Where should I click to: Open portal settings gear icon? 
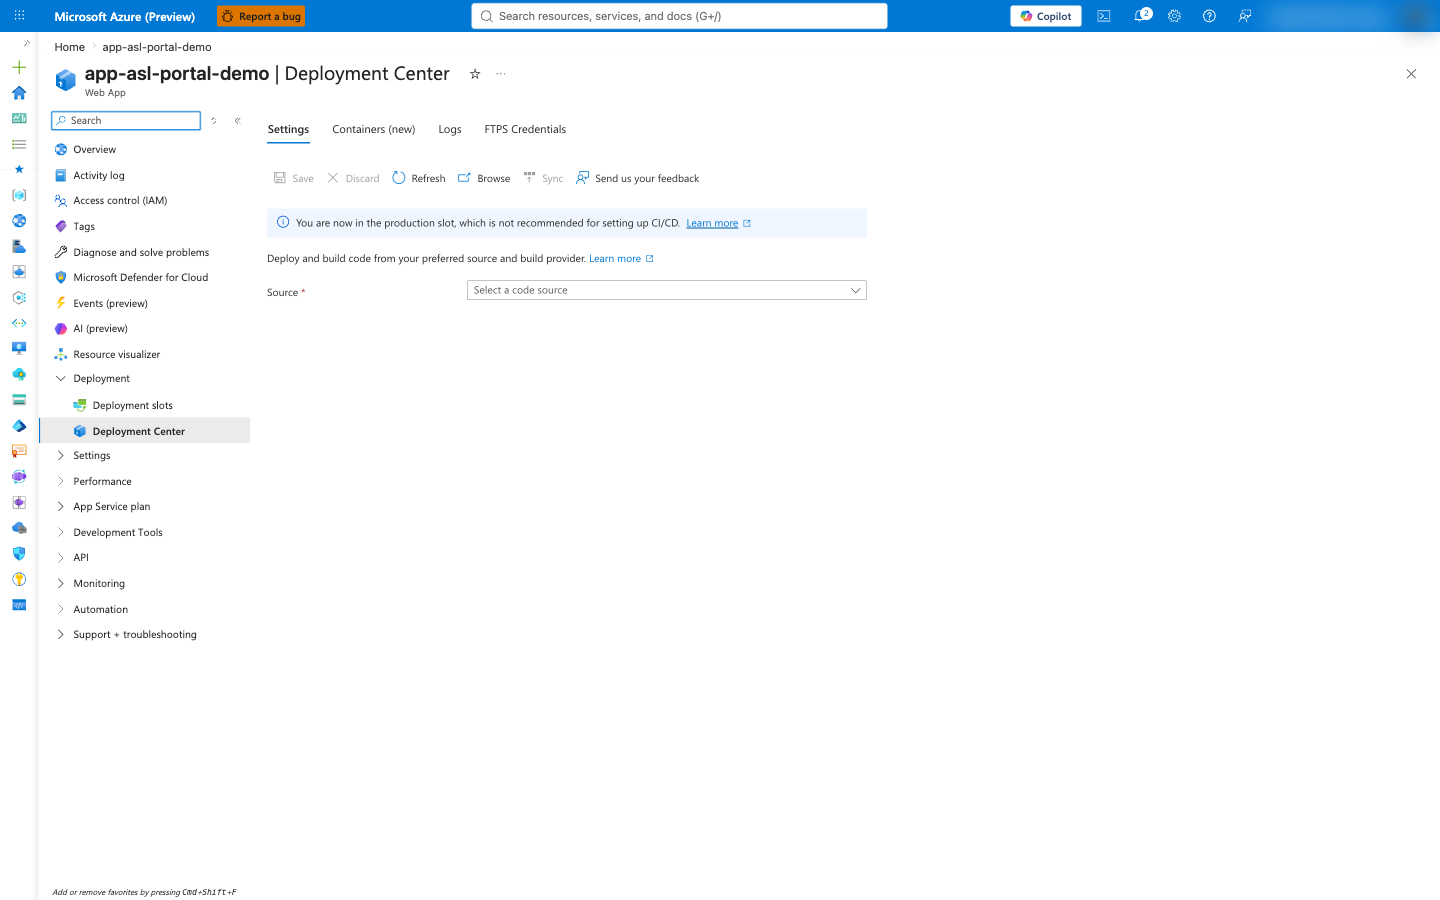(x=1175, y=16)
